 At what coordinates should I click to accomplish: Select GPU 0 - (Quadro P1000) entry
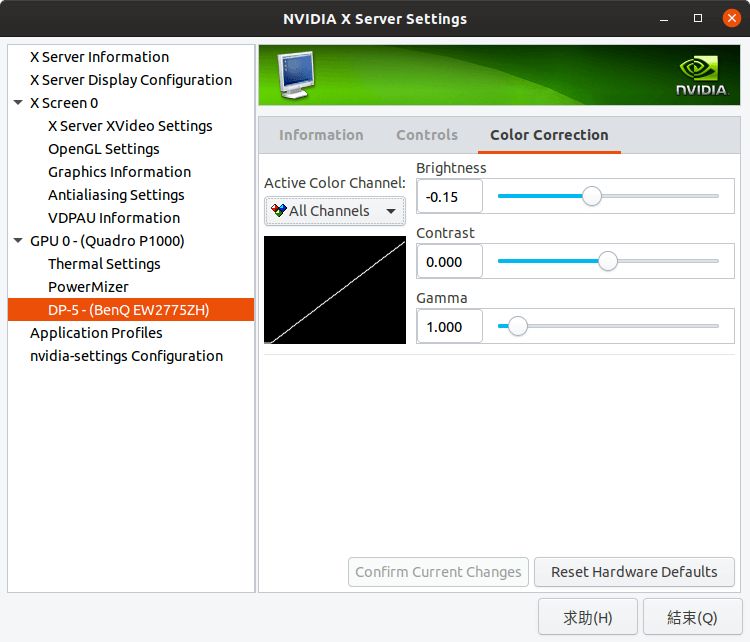(x=107, y=241)
